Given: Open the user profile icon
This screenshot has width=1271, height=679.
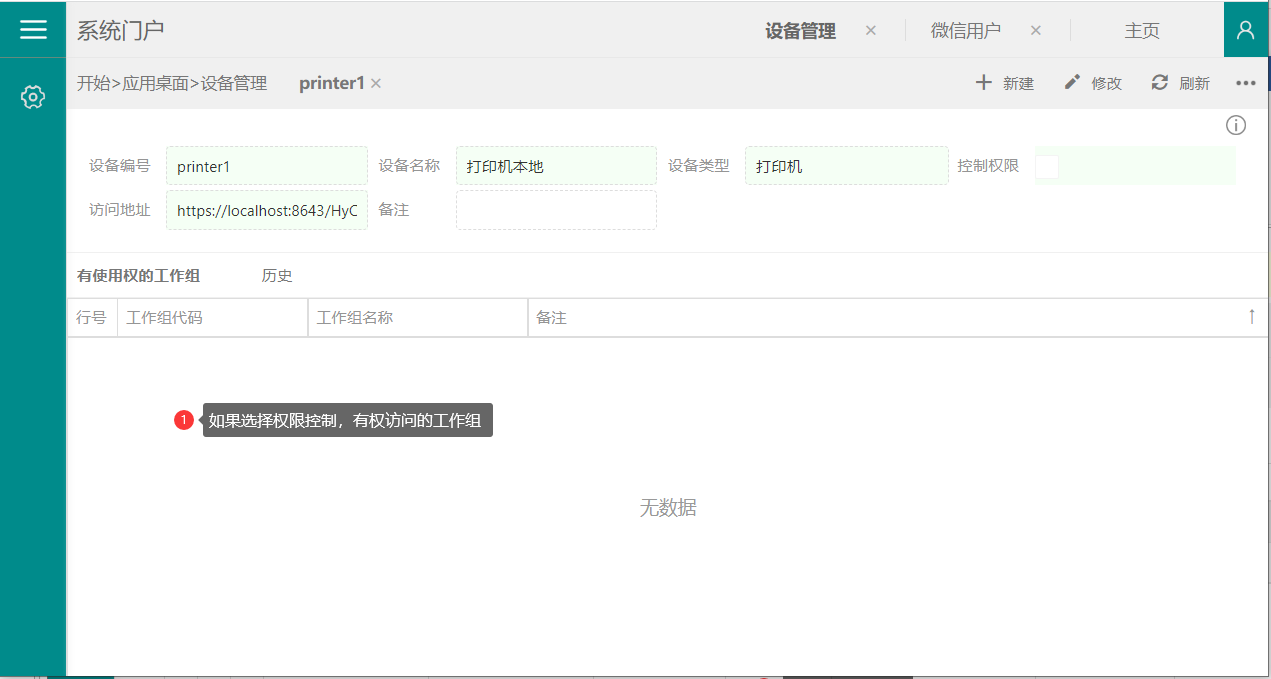Looking at the screenshot, I should [x=1246, y=29].
